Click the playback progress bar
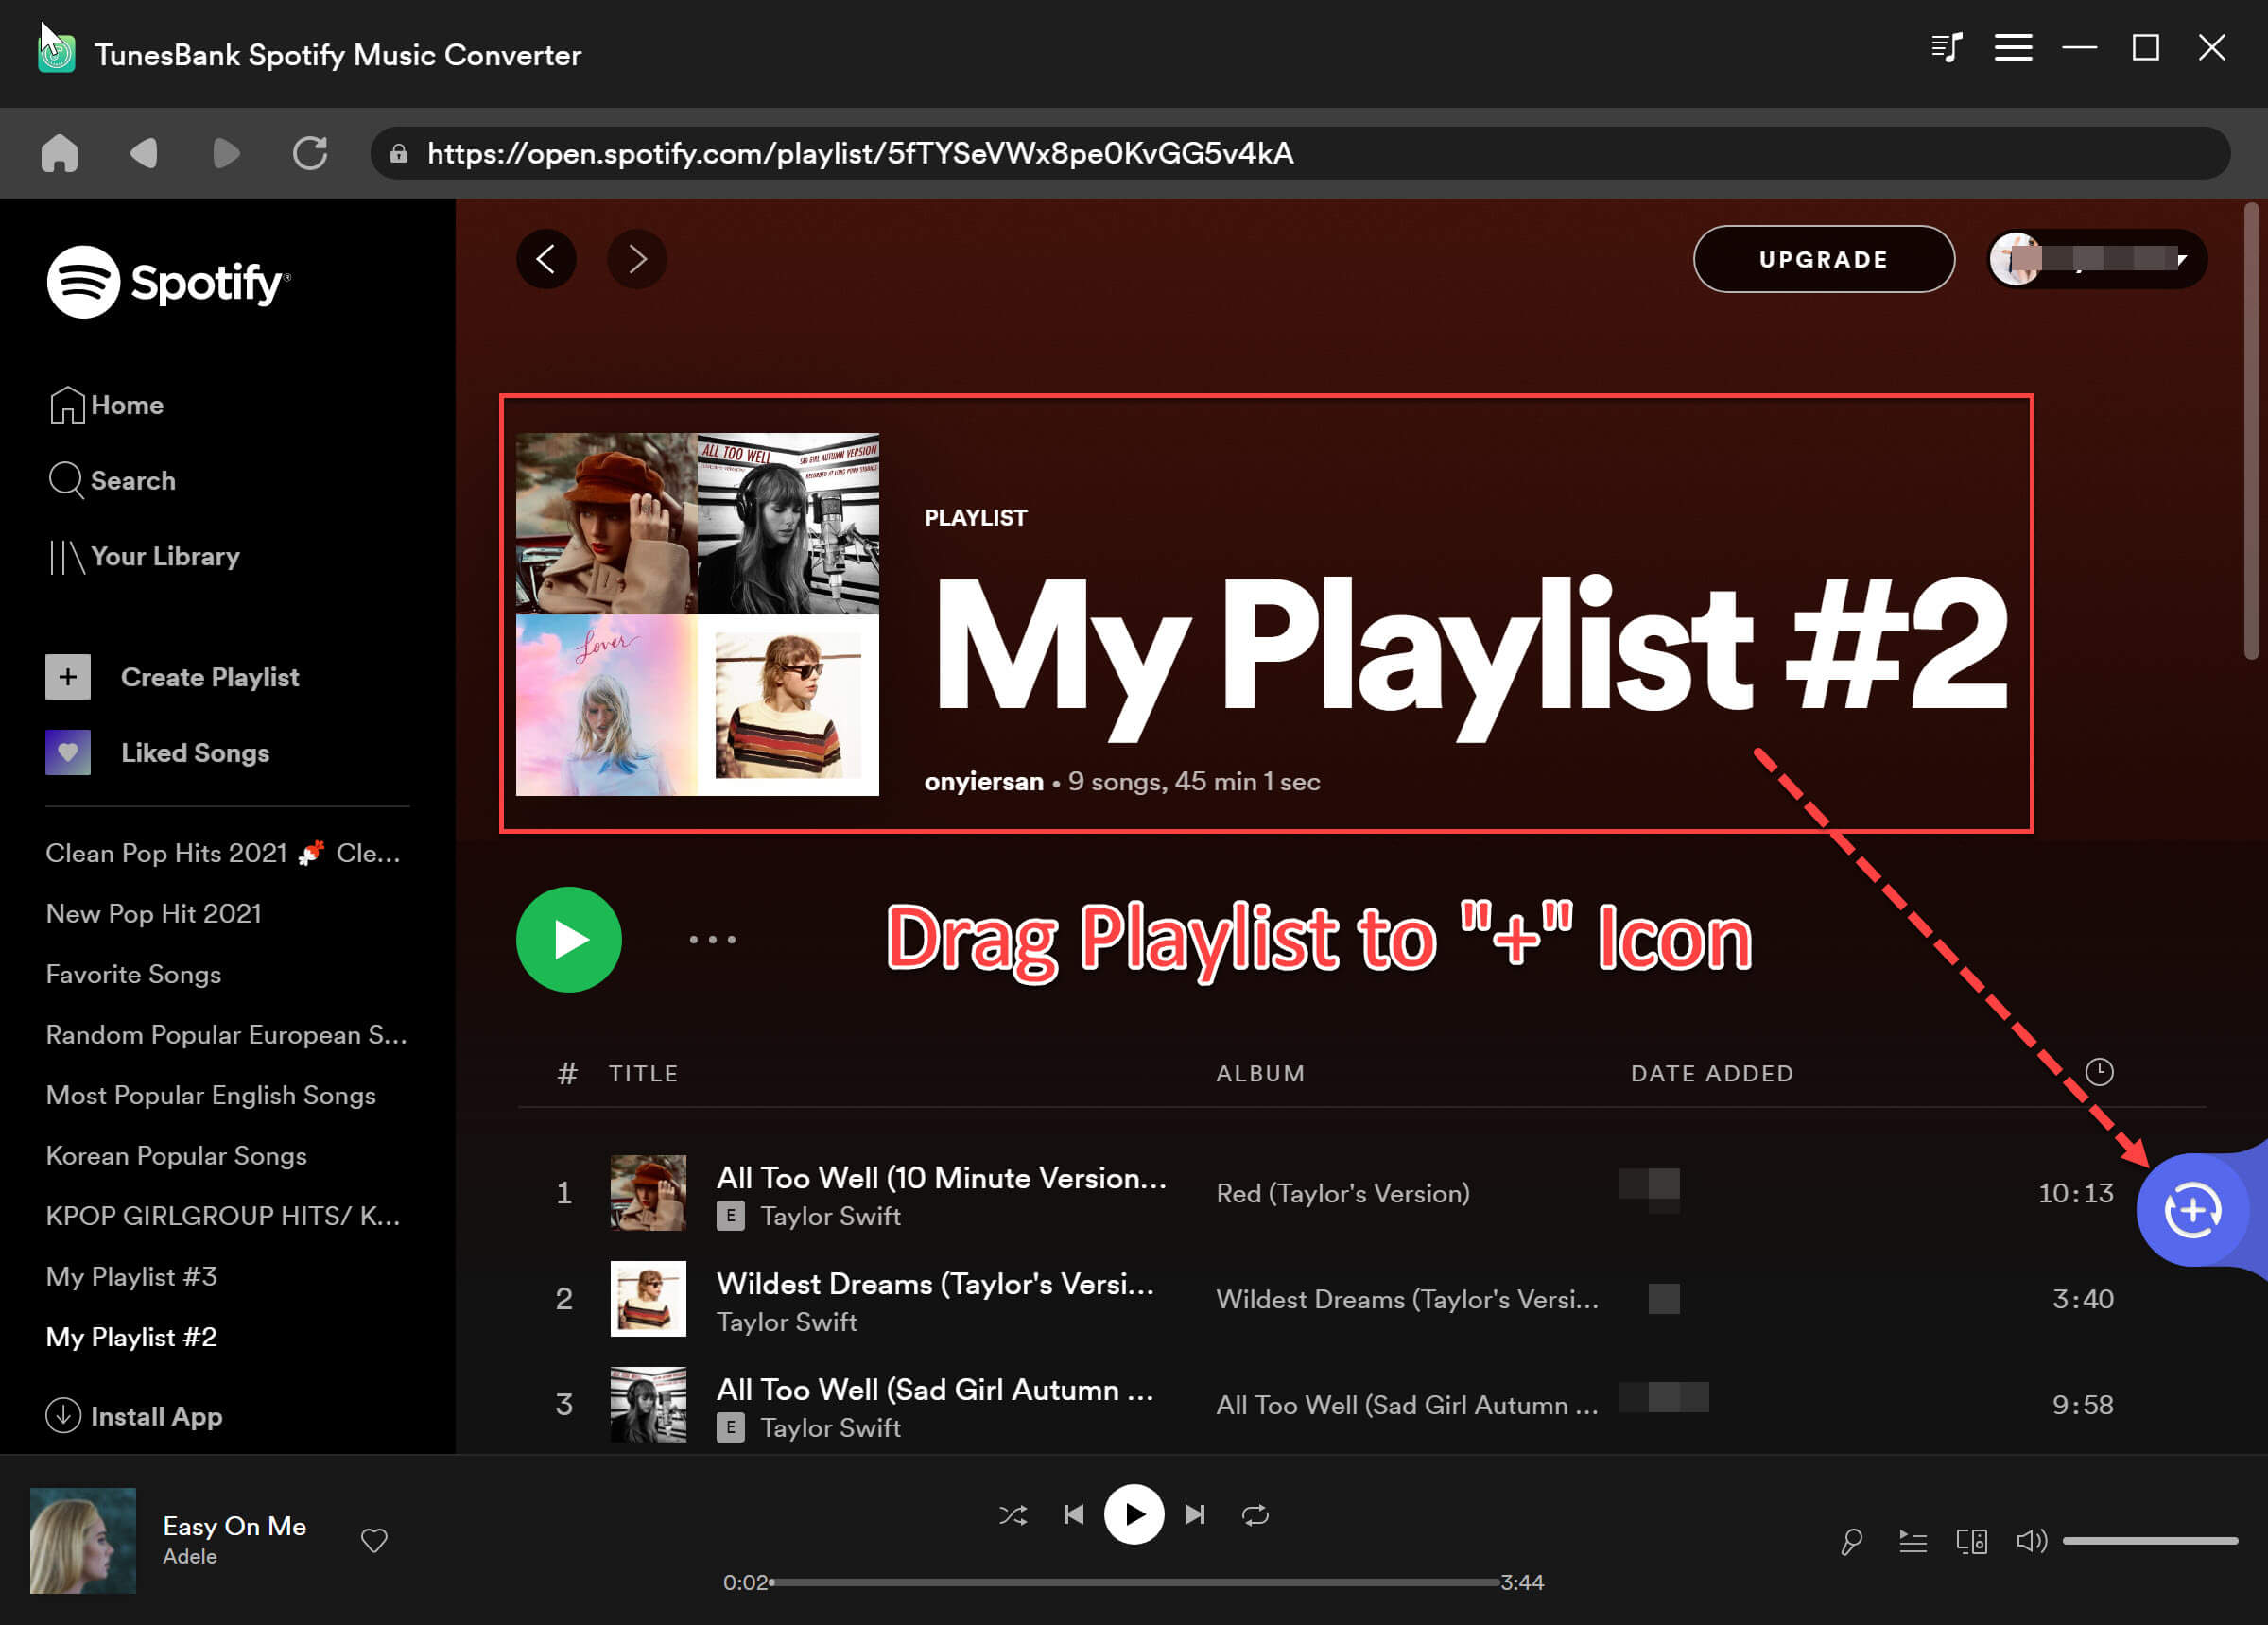This screenshot has height=1625, width=2268. [1135, 1582]
